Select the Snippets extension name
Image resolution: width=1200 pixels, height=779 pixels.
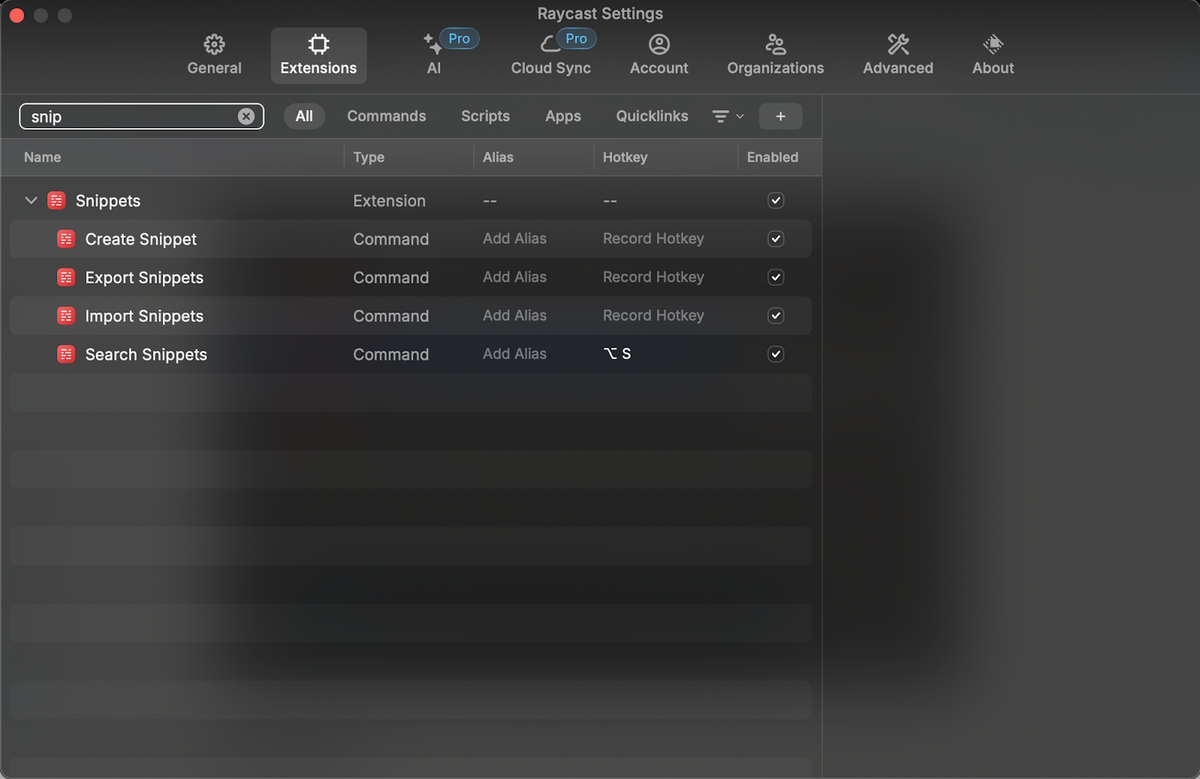pyautogui.click(x=108, y=201)
